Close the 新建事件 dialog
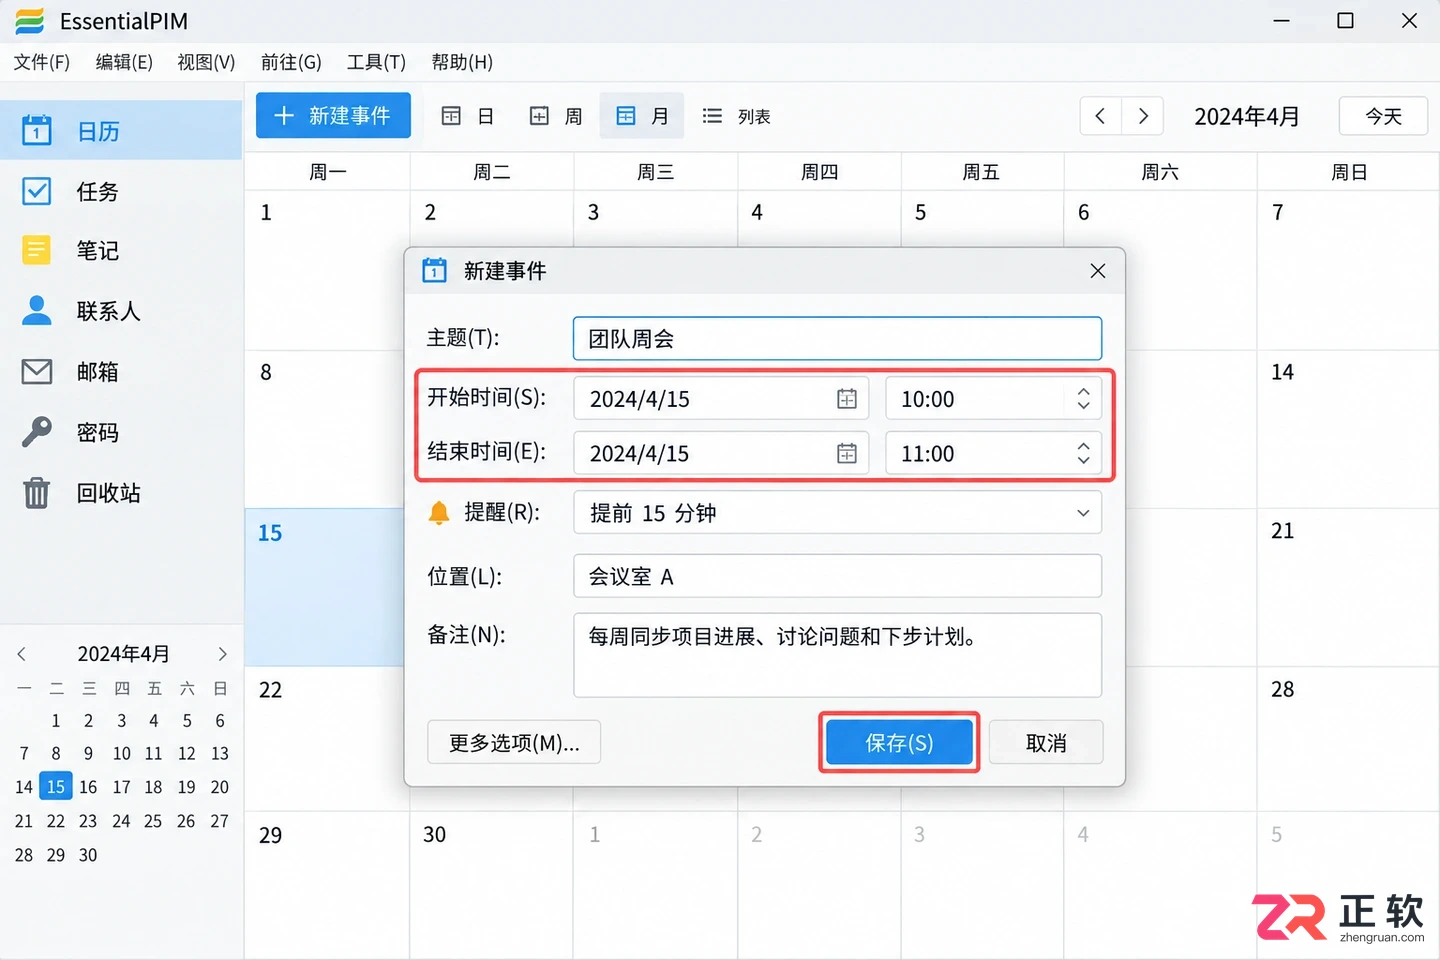The image size is (1440, 960). pyautogui.click(x=1098, y=271)
